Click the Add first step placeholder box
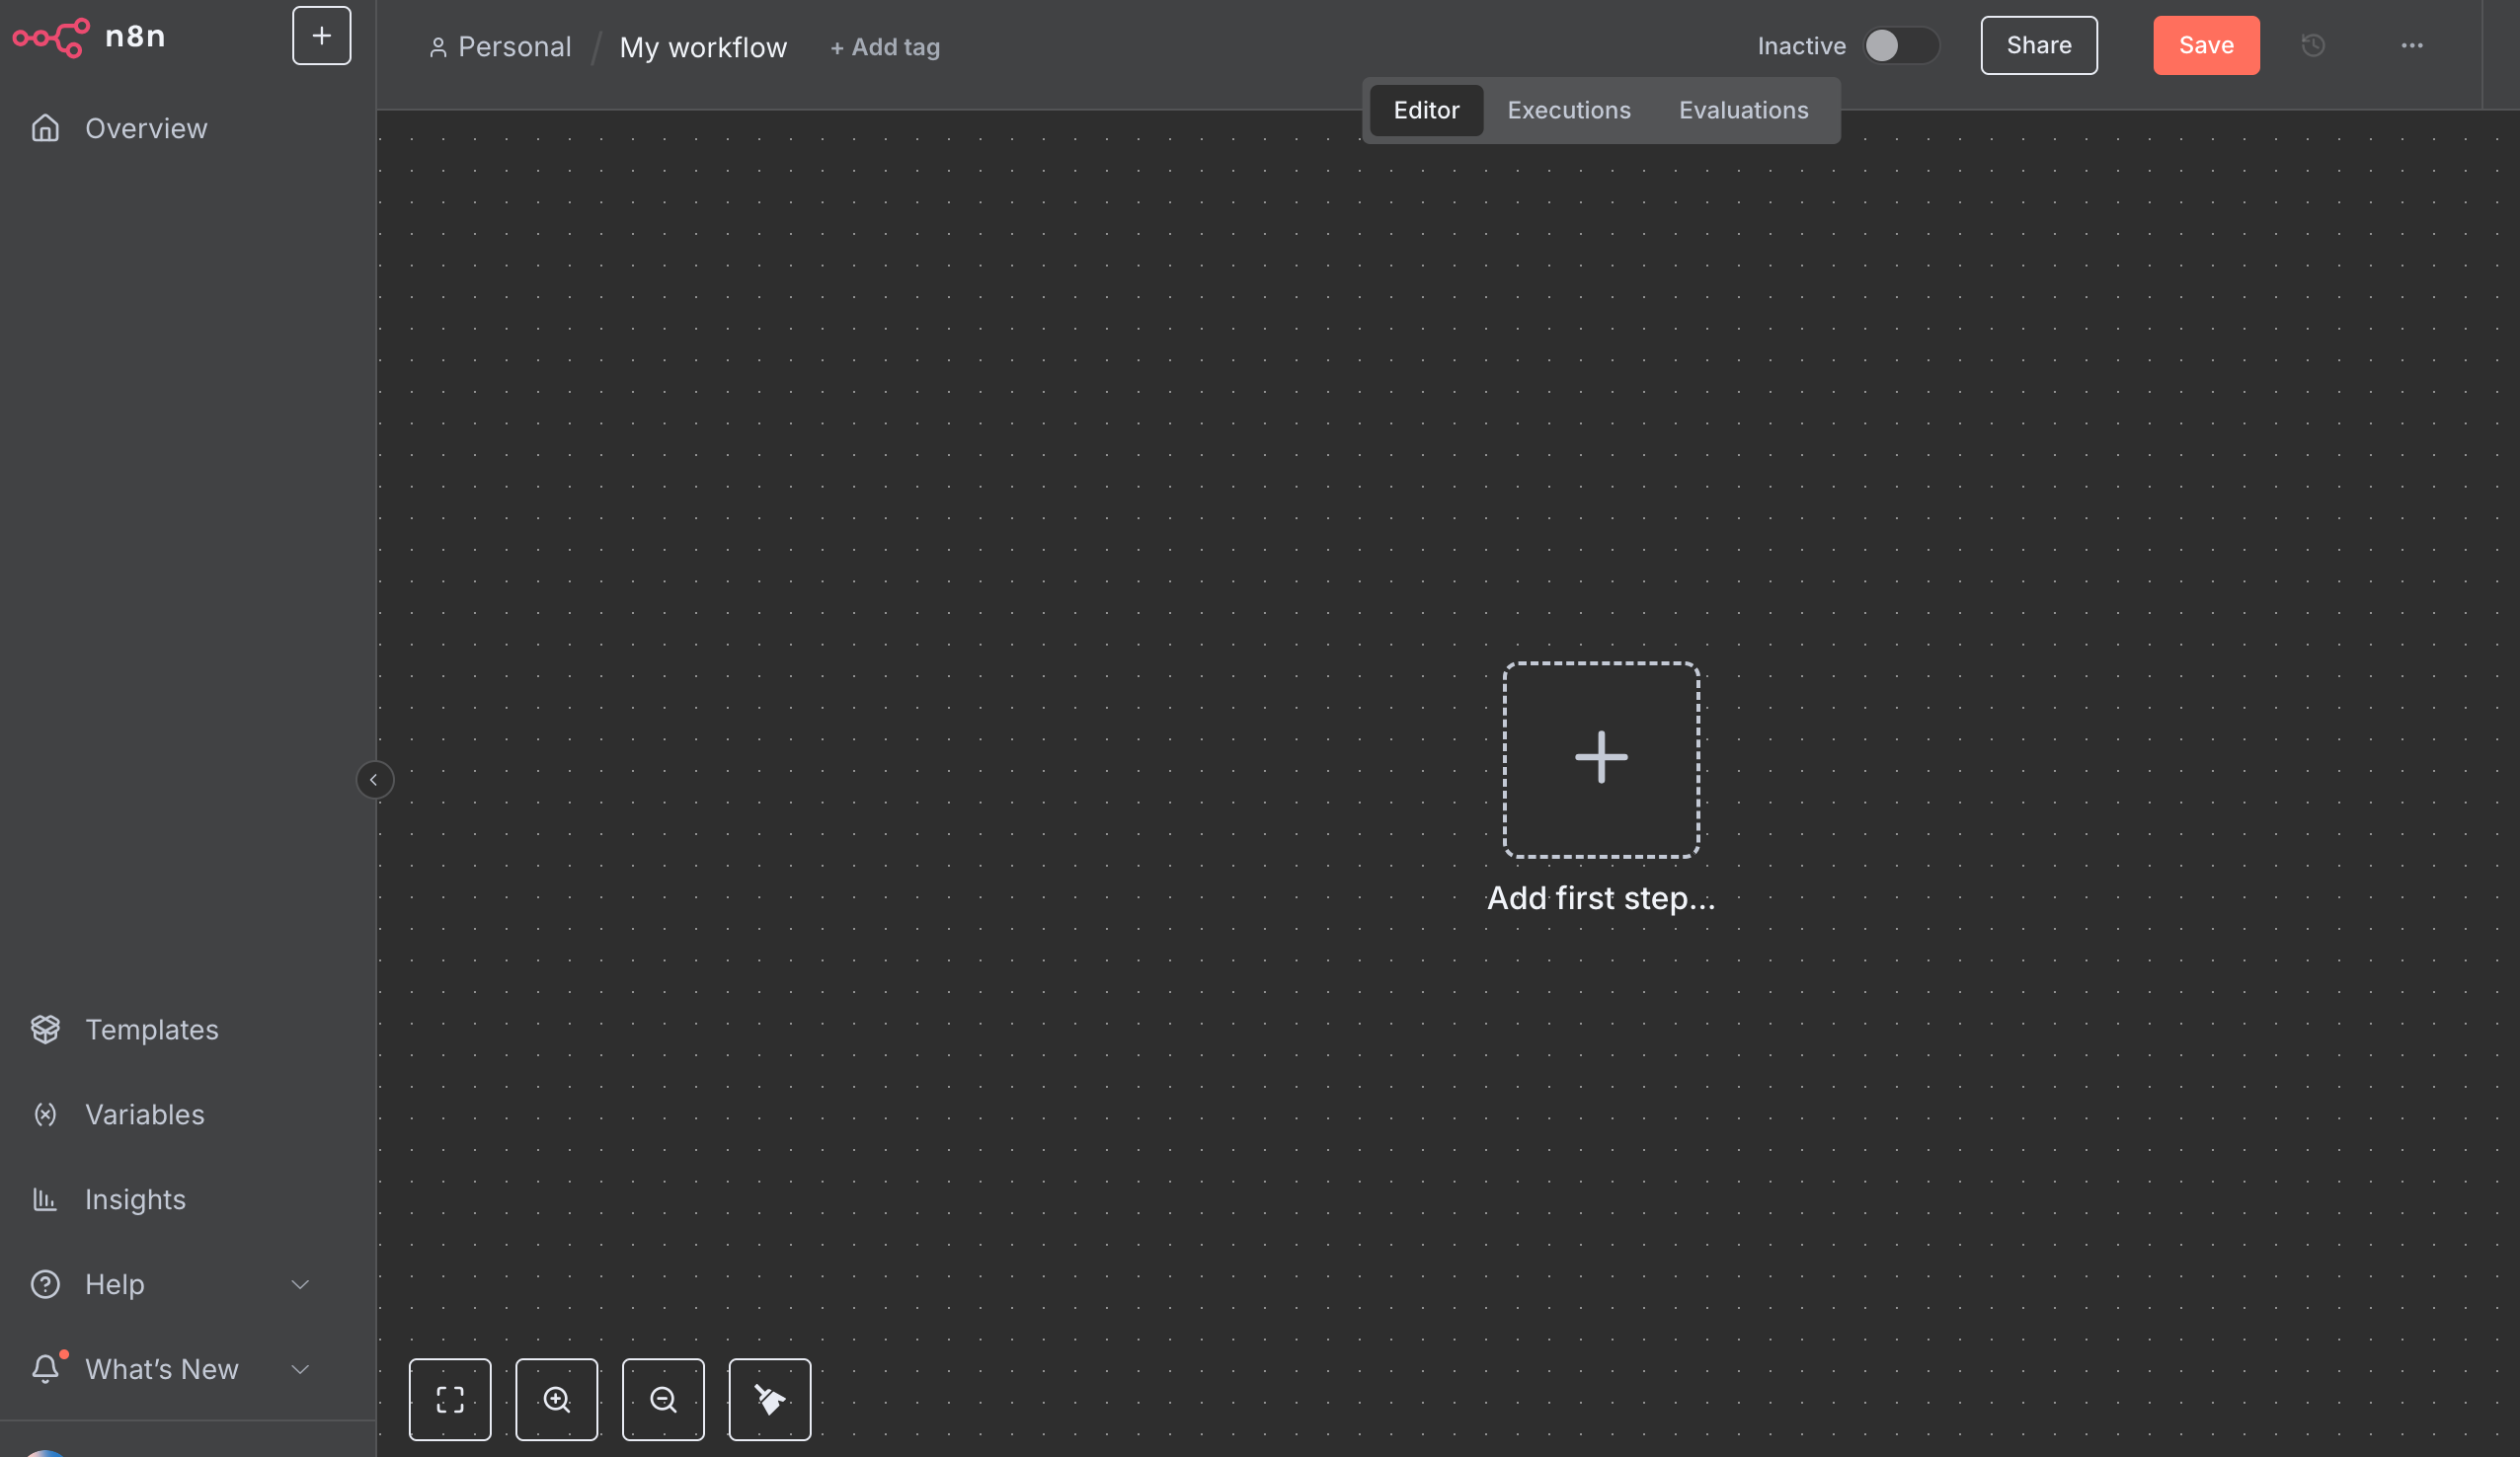The image size is (2520, 1457). [x=1600, y=759]
